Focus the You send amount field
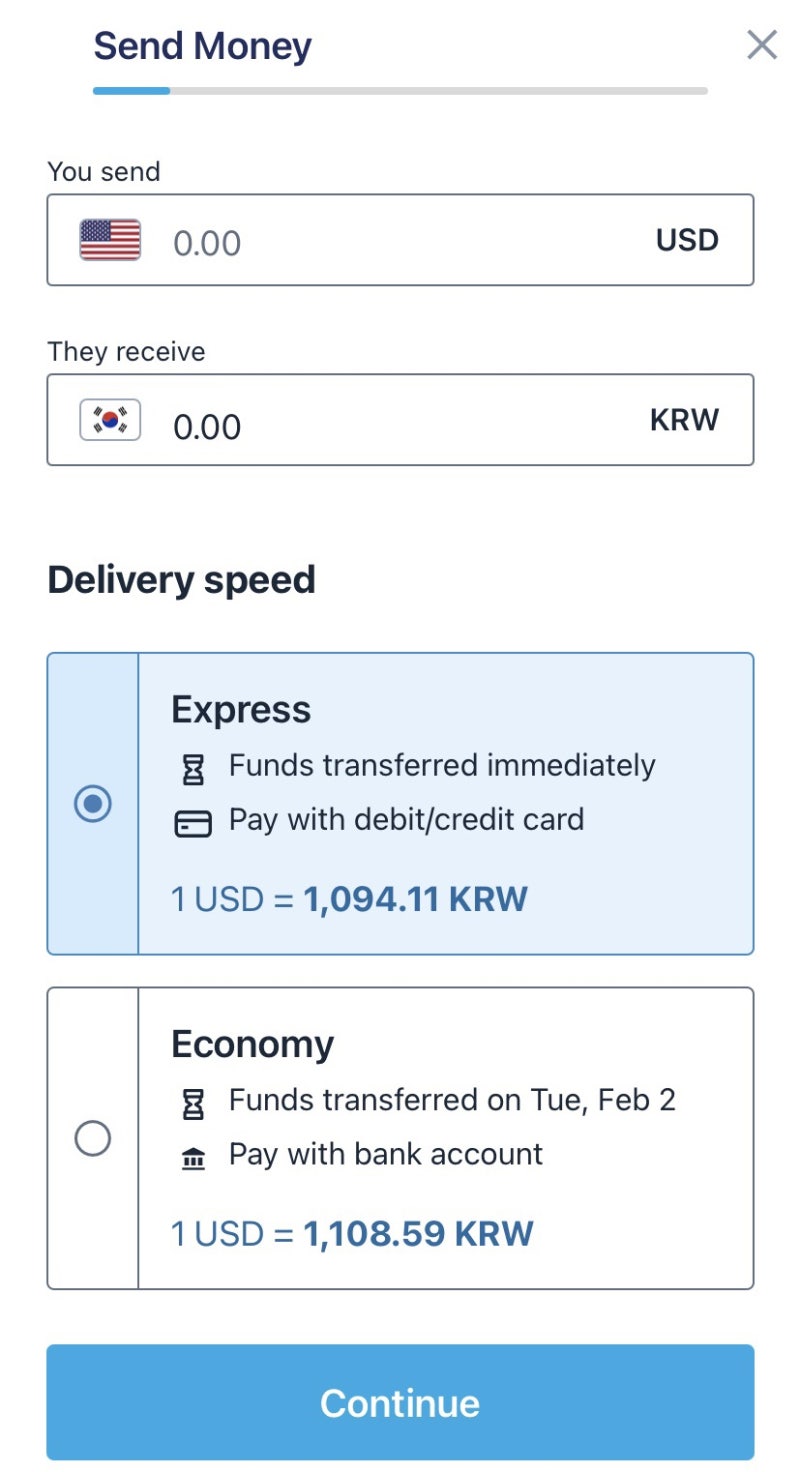This screenshot has height=1472, width=800. point(400,242)
